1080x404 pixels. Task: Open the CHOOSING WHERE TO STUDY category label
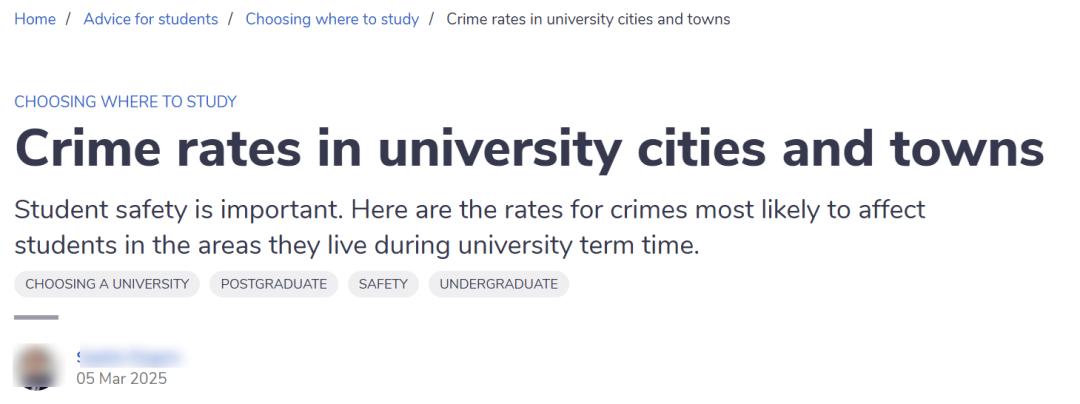[125, 102]
